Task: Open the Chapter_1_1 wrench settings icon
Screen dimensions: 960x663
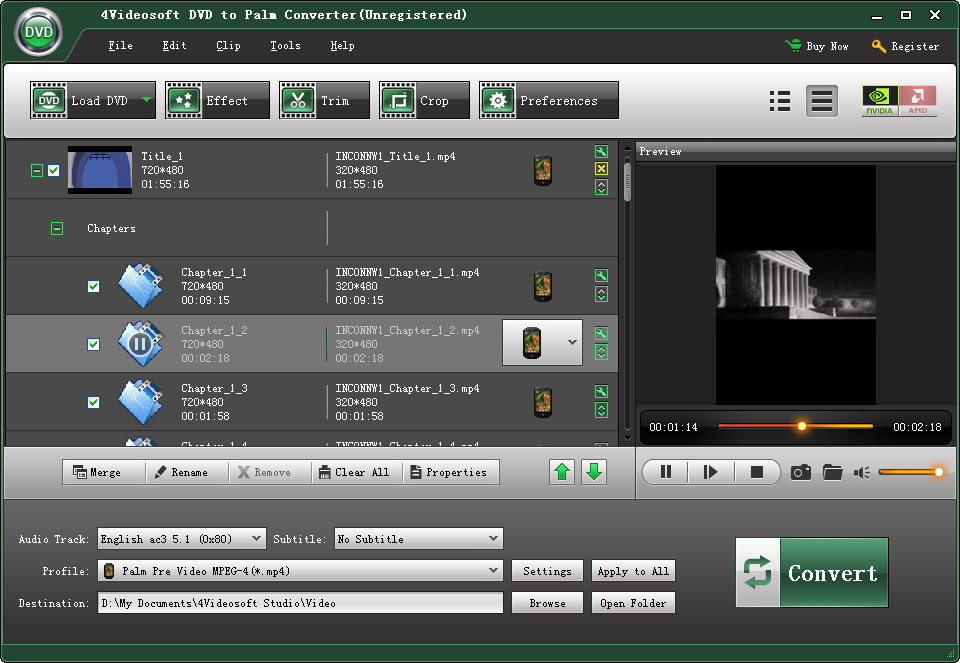Action: click(601, 275)
